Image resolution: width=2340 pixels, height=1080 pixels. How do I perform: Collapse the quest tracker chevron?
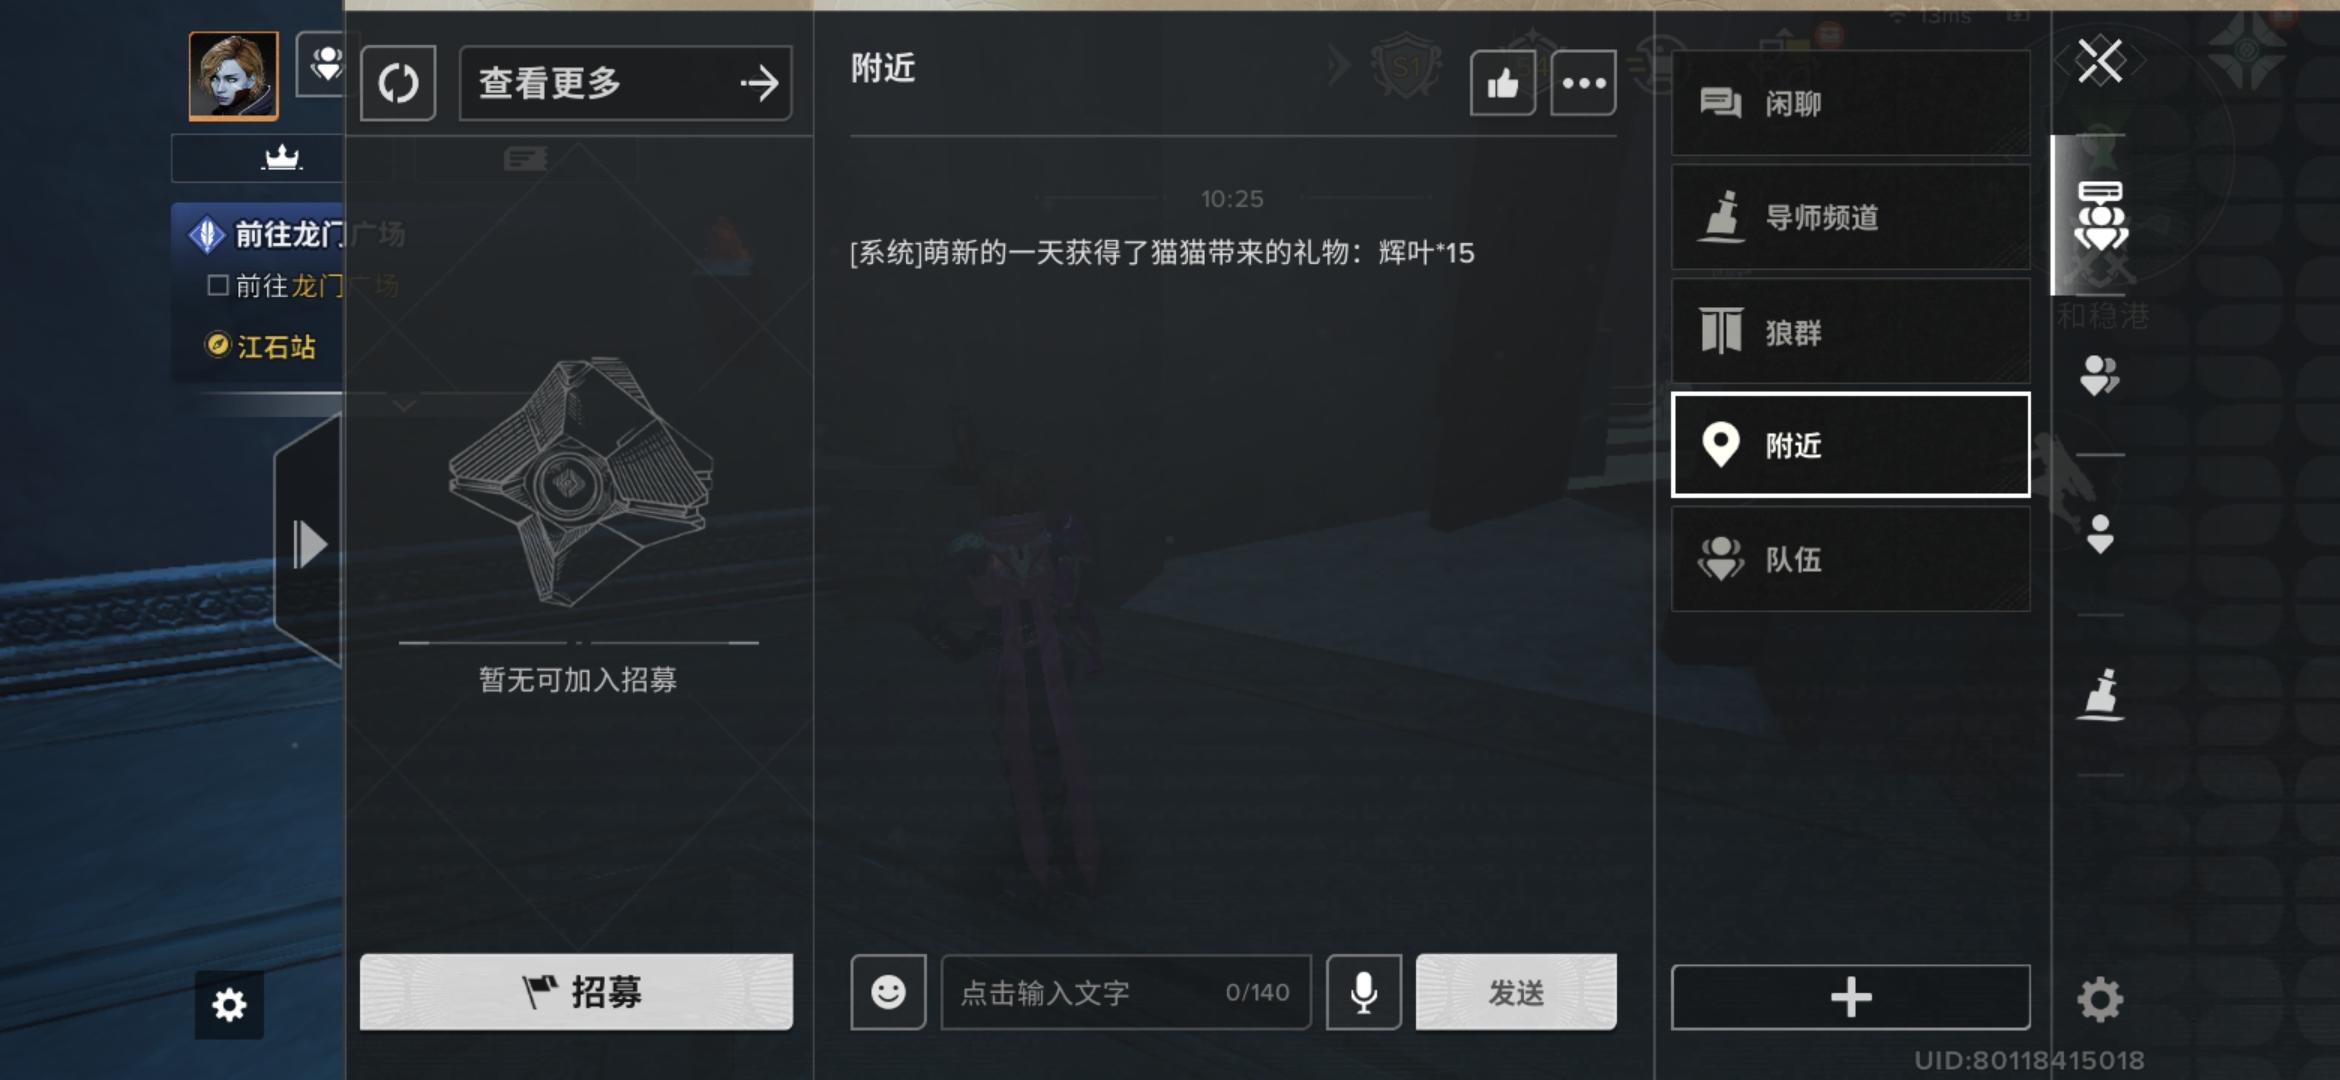[x=404, y=405]
